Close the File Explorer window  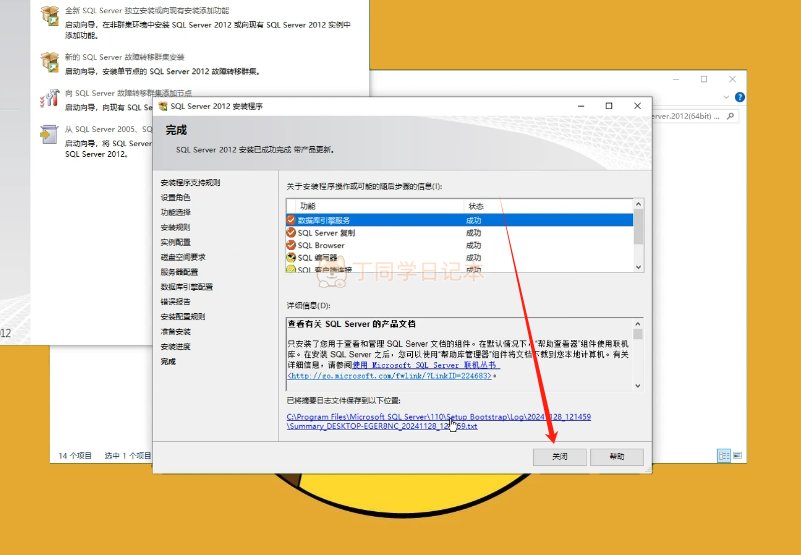732,79
